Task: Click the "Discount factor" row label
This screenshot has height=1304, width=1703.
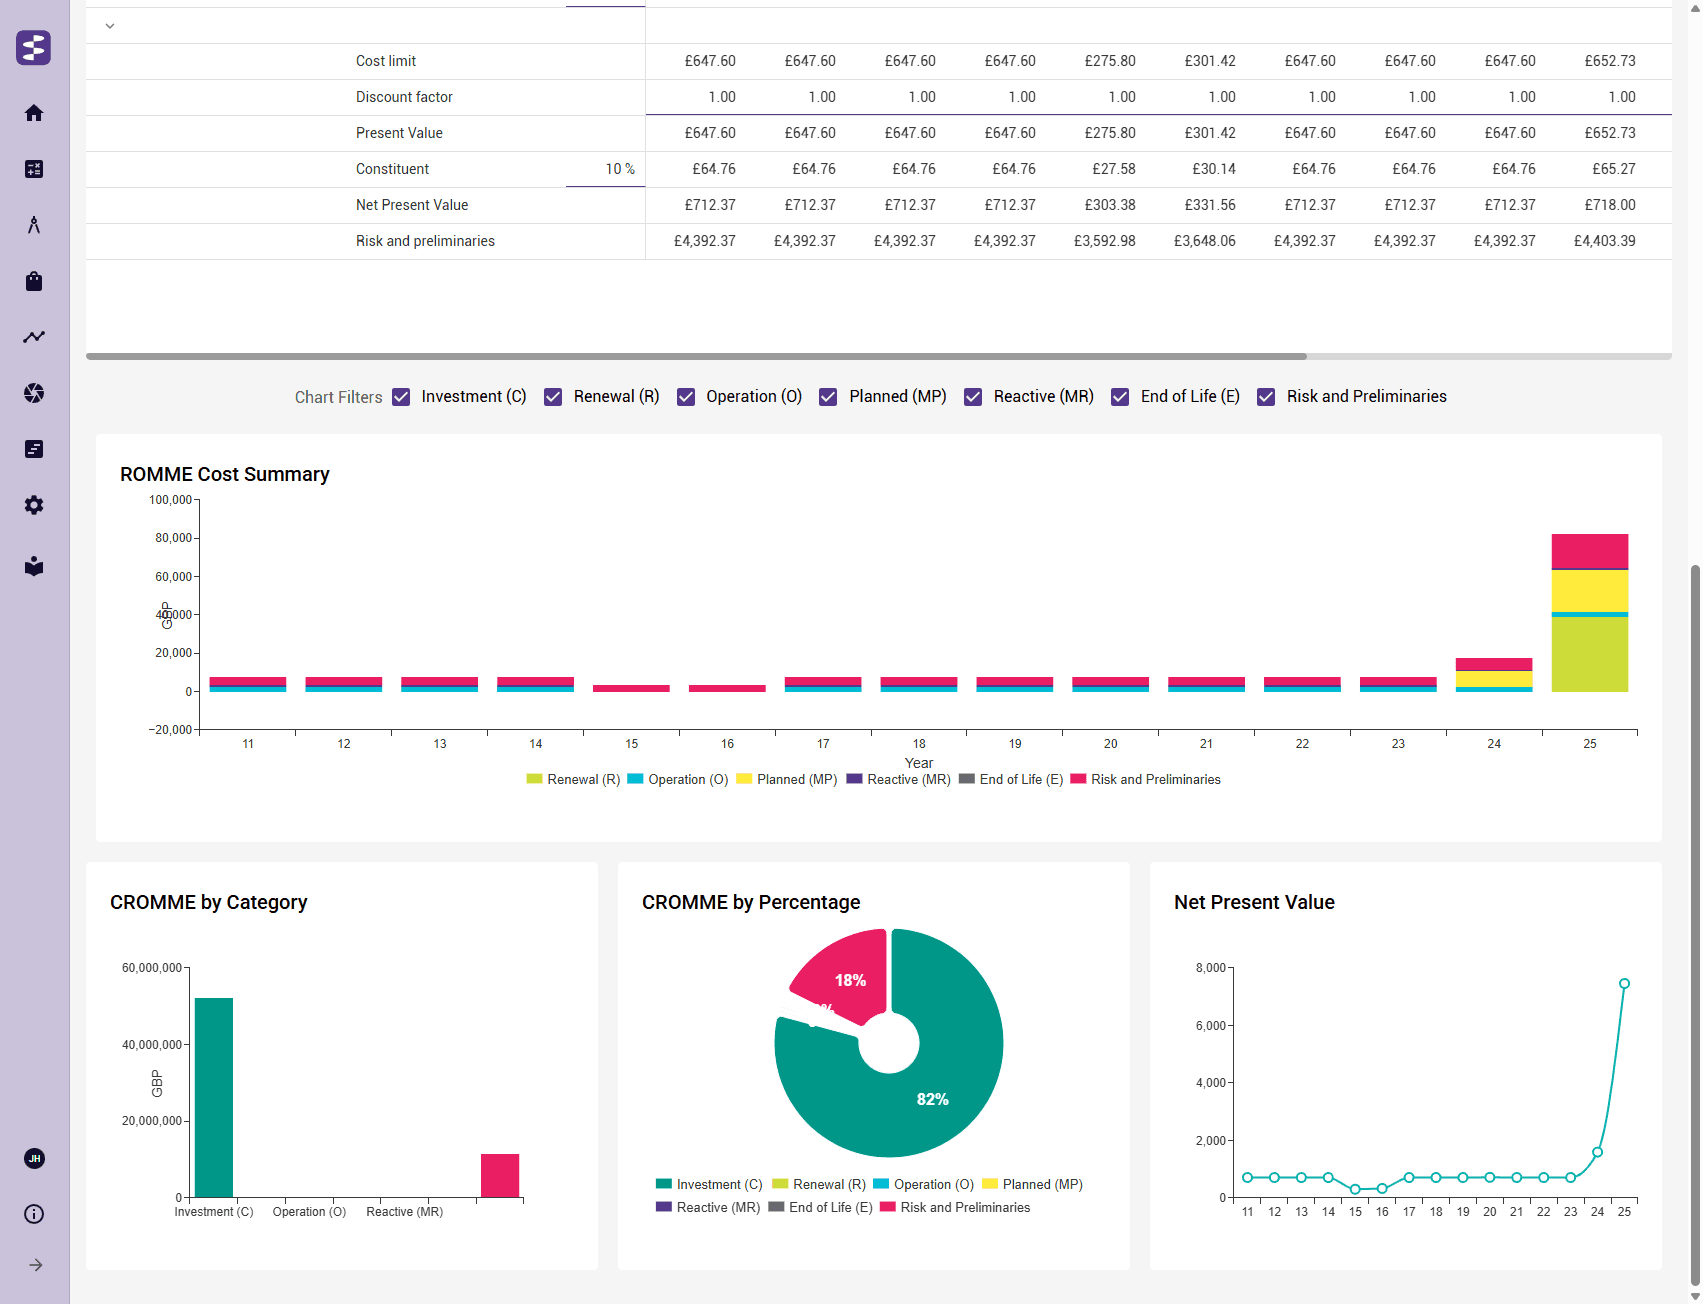Action: click(x=404, y=97)
